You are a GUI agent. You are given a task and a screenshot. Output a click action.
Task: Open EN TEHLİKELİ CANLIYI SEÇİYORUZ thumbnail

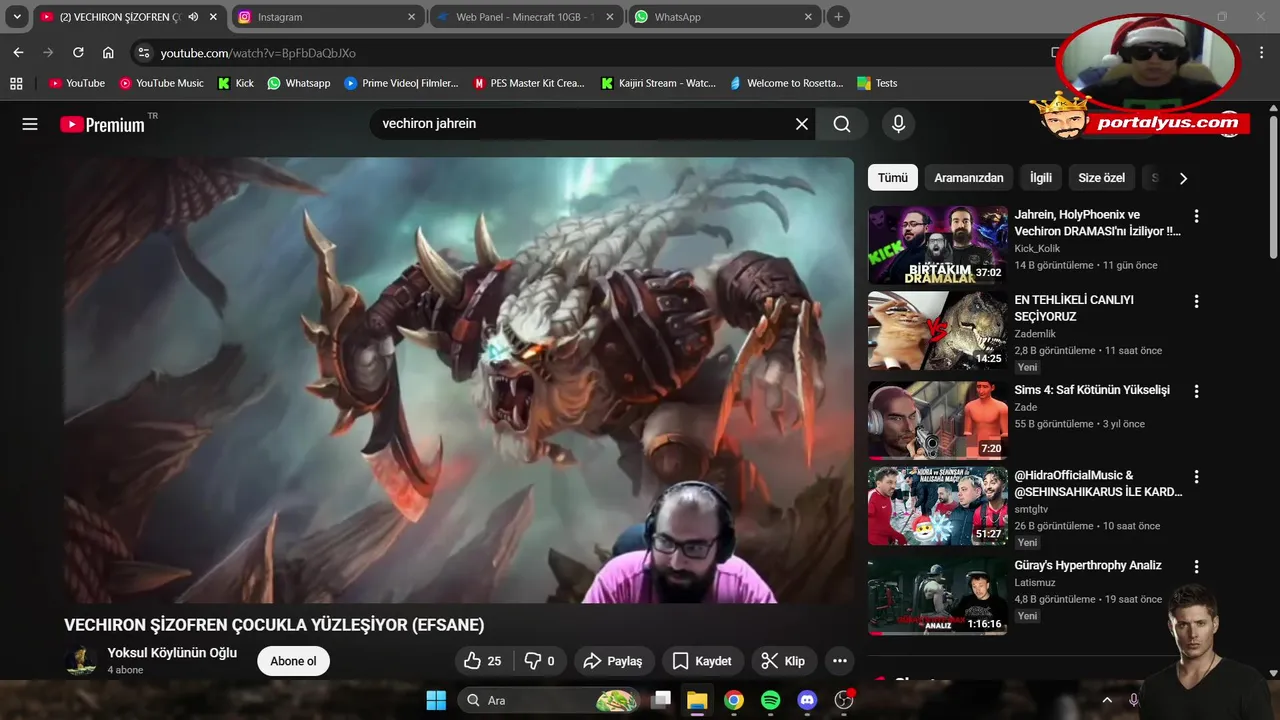[938, 330]
